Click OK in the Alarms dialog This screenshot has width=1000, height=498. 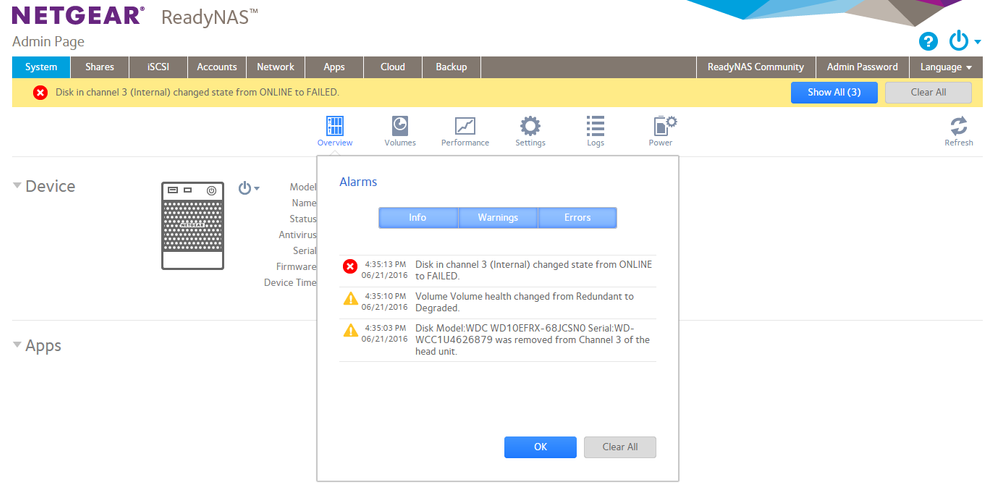coord(540,447)
